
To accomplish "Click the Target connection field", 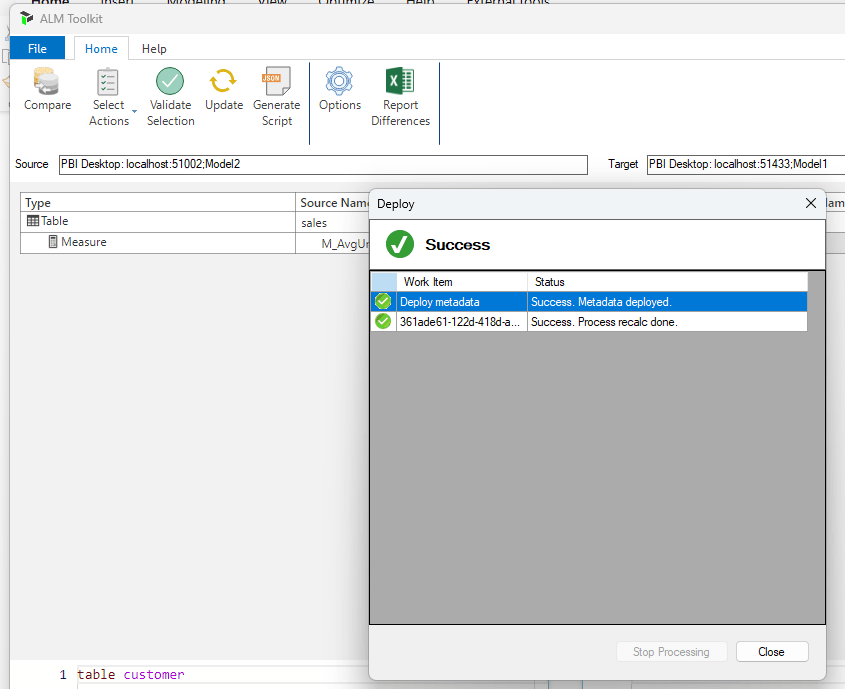I will (745, 164).
